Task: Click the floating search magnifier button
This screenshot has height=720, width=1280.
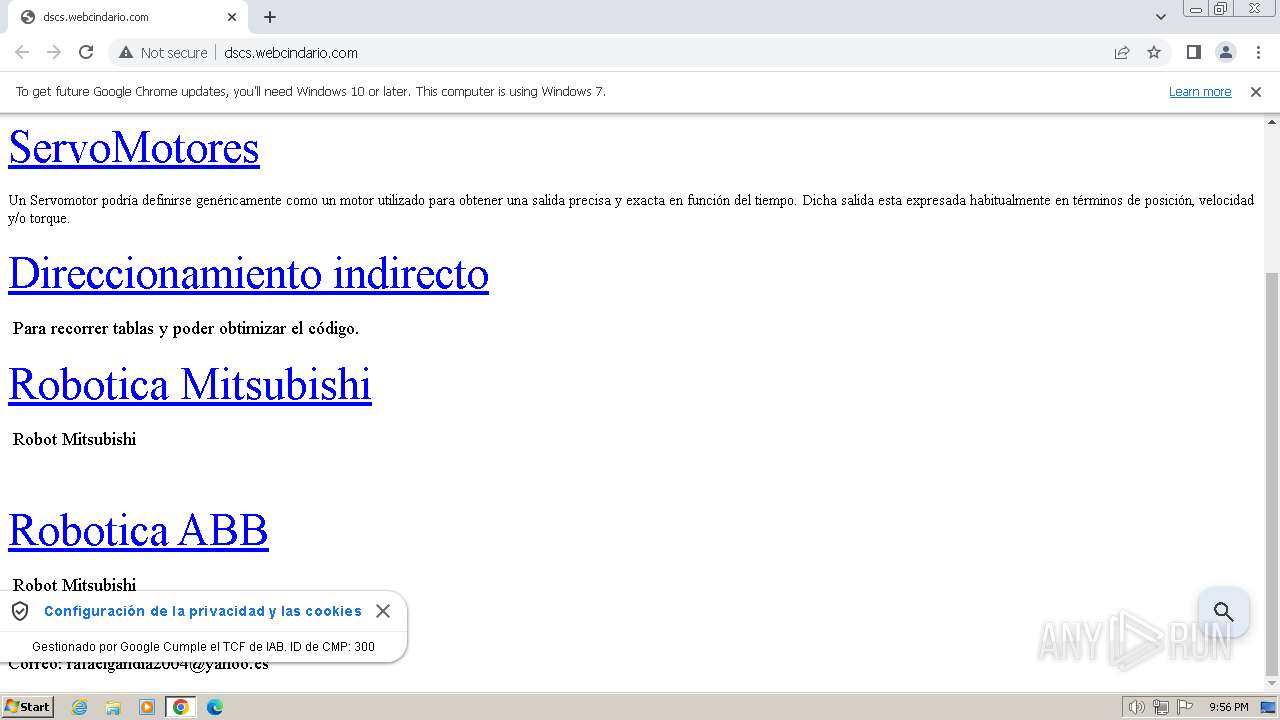Action: 1223,612
